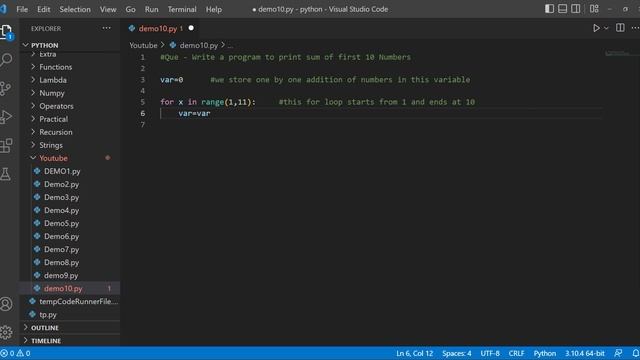
Task: Open the Testing flask view
Action: [6, 174]
